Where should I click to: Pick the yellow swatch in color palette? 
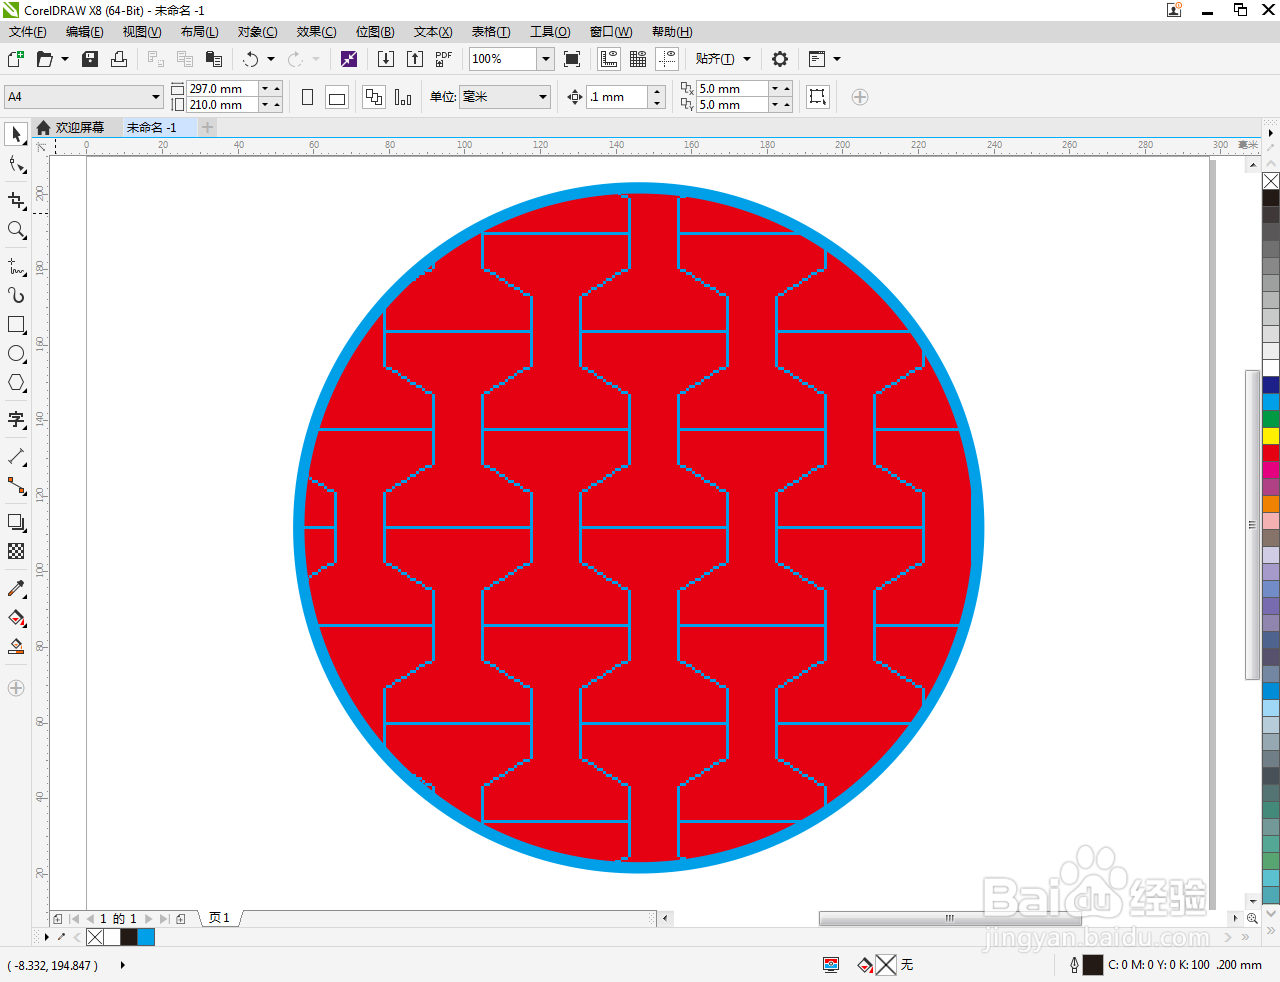1271,436
